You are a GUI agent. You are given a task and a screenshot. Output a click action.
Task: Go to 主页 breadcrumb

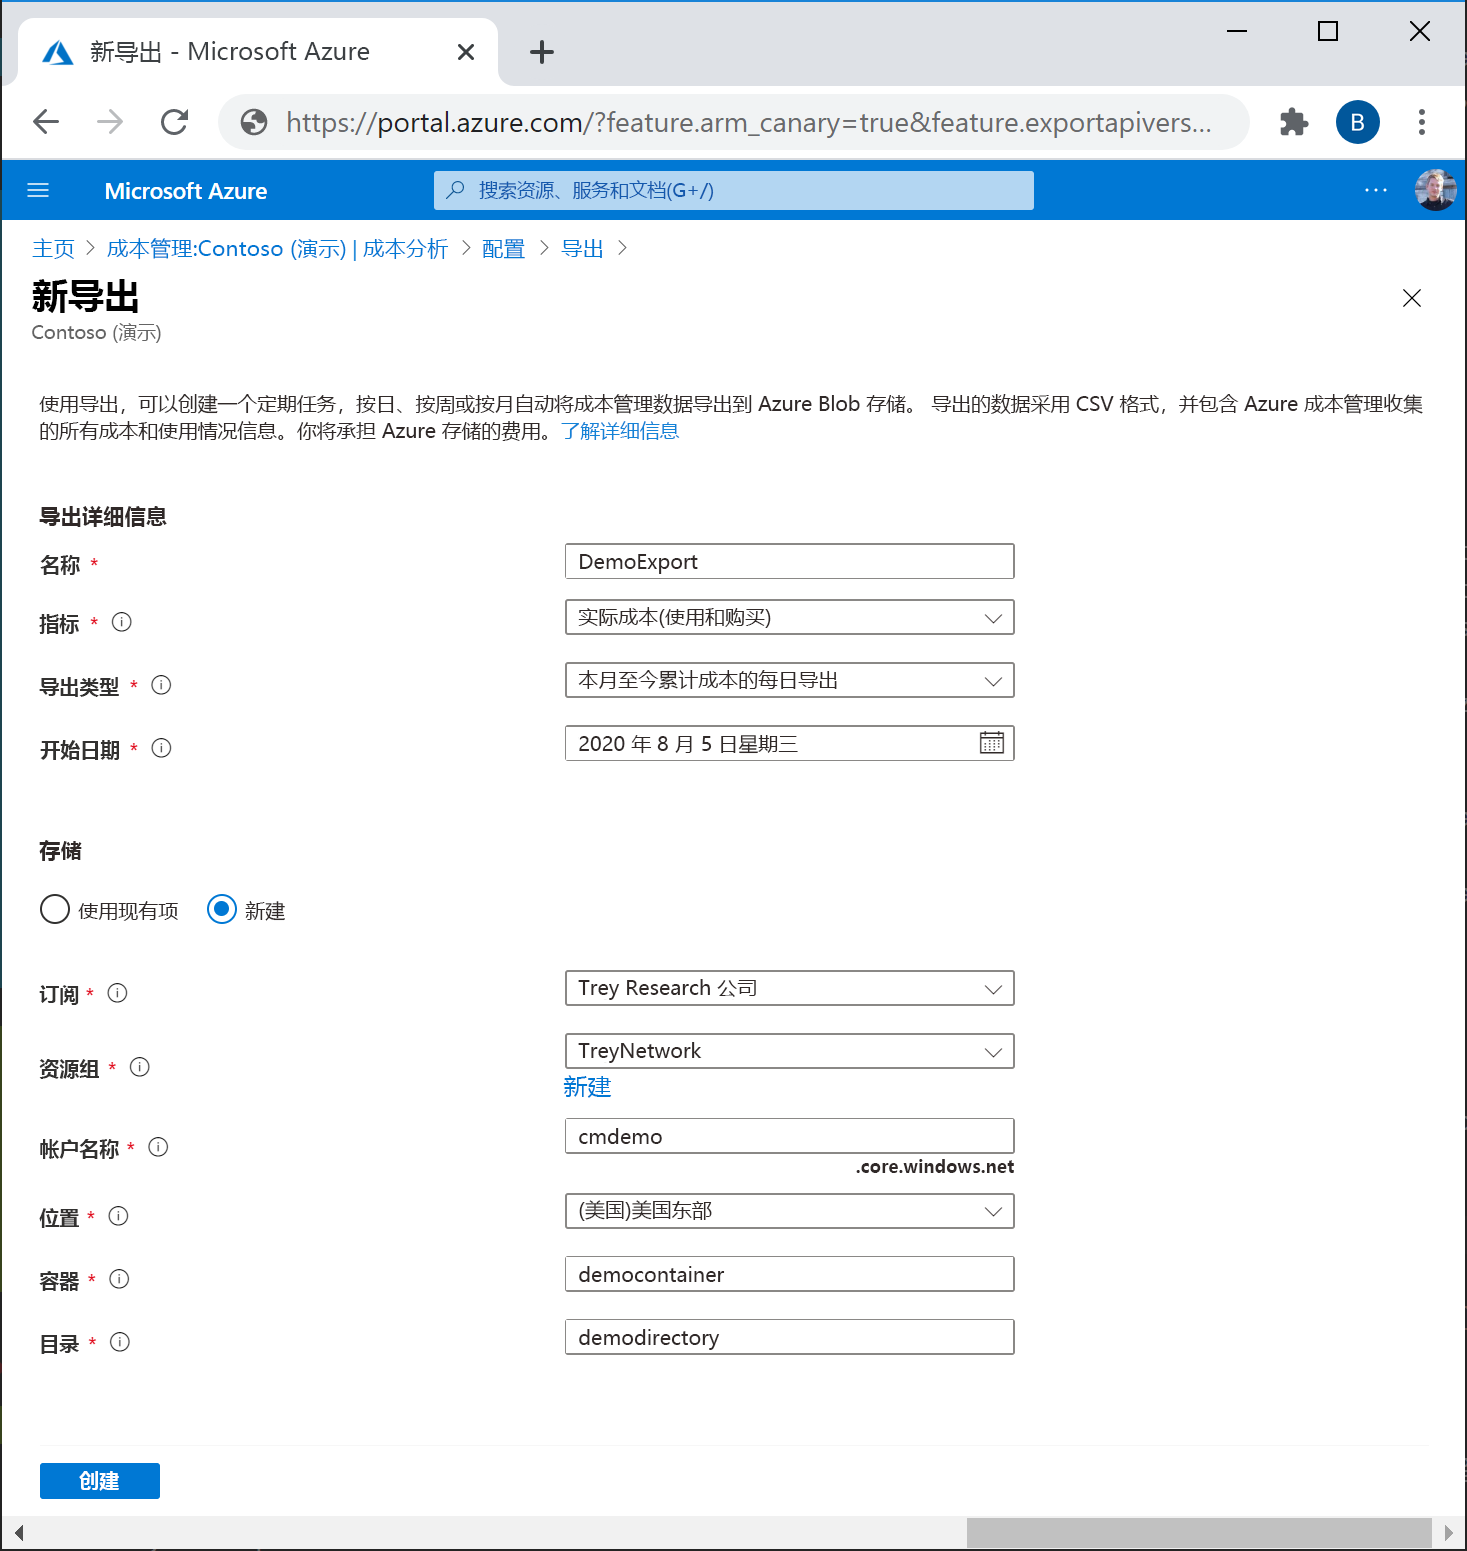tap(53, 248)
